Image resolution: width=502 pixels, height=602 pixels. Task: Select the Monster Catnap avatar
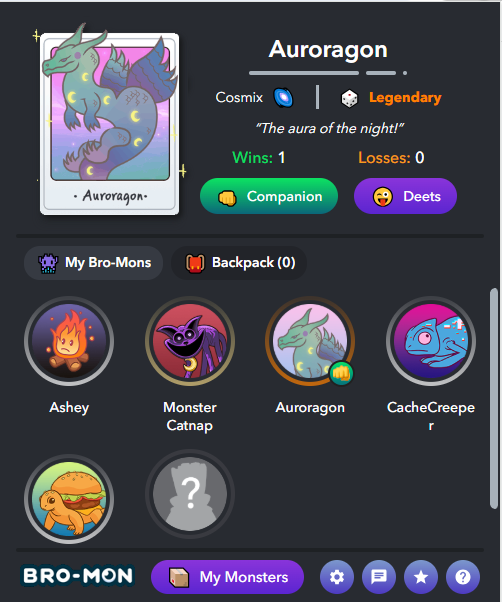190,341
